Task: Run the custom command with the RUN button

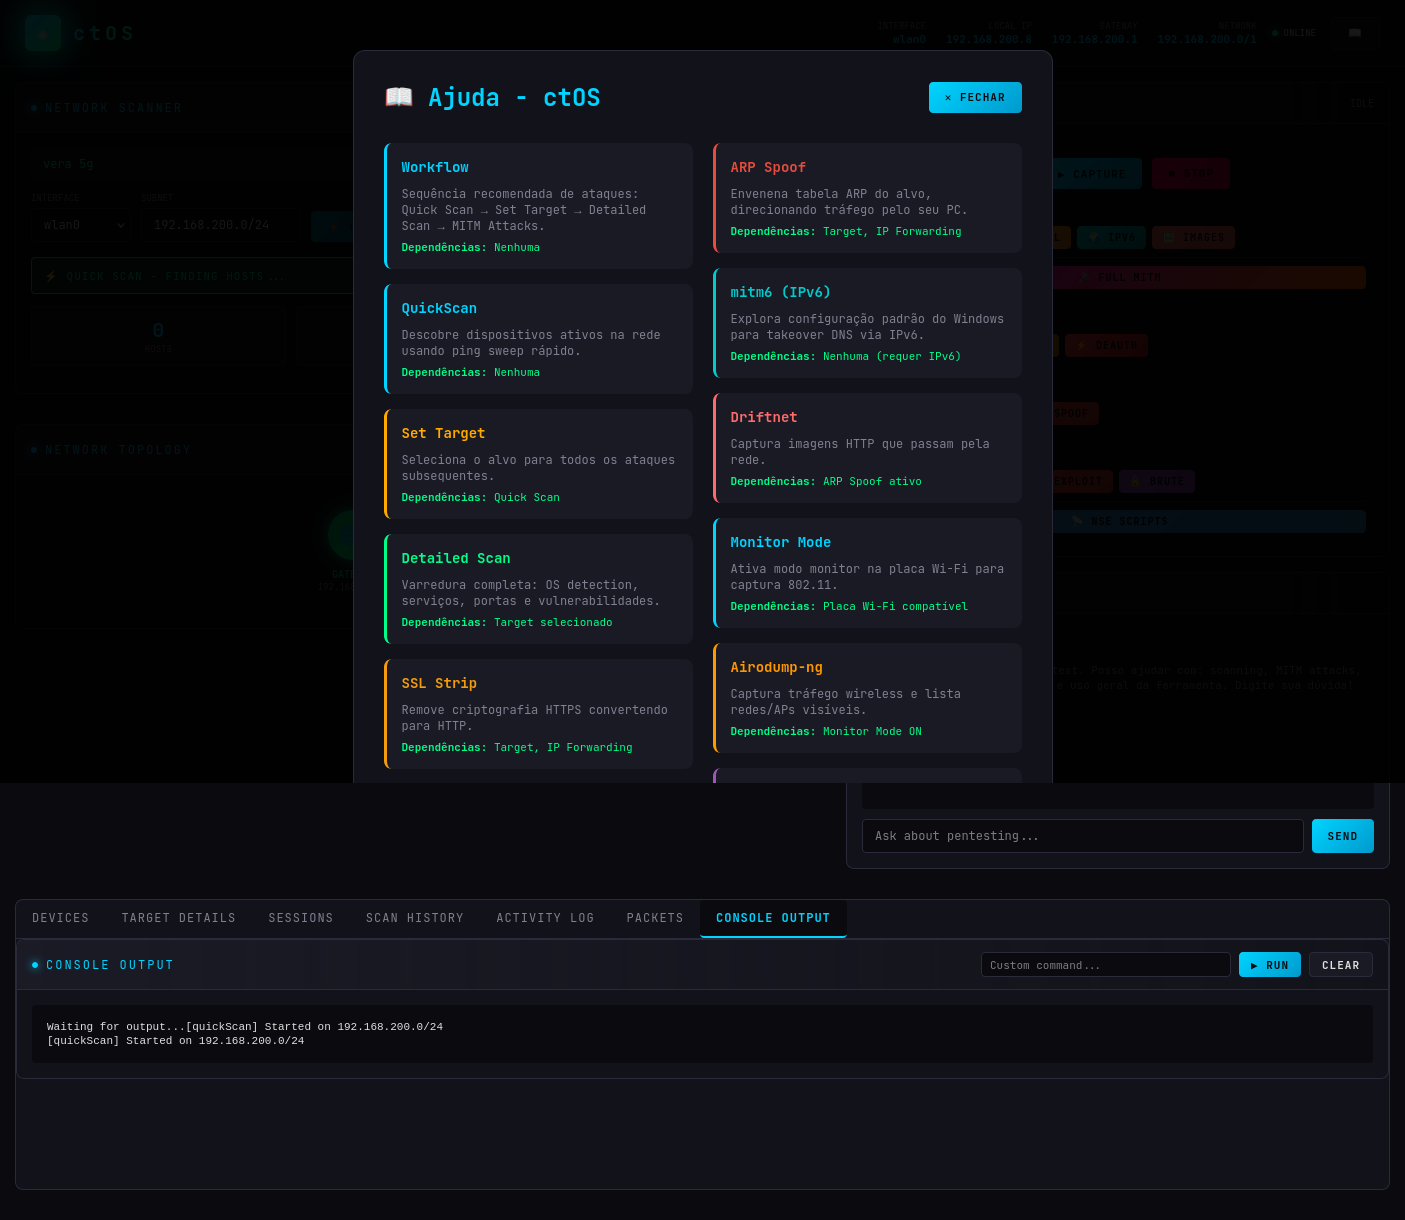Action: (x=1270, y=965)
